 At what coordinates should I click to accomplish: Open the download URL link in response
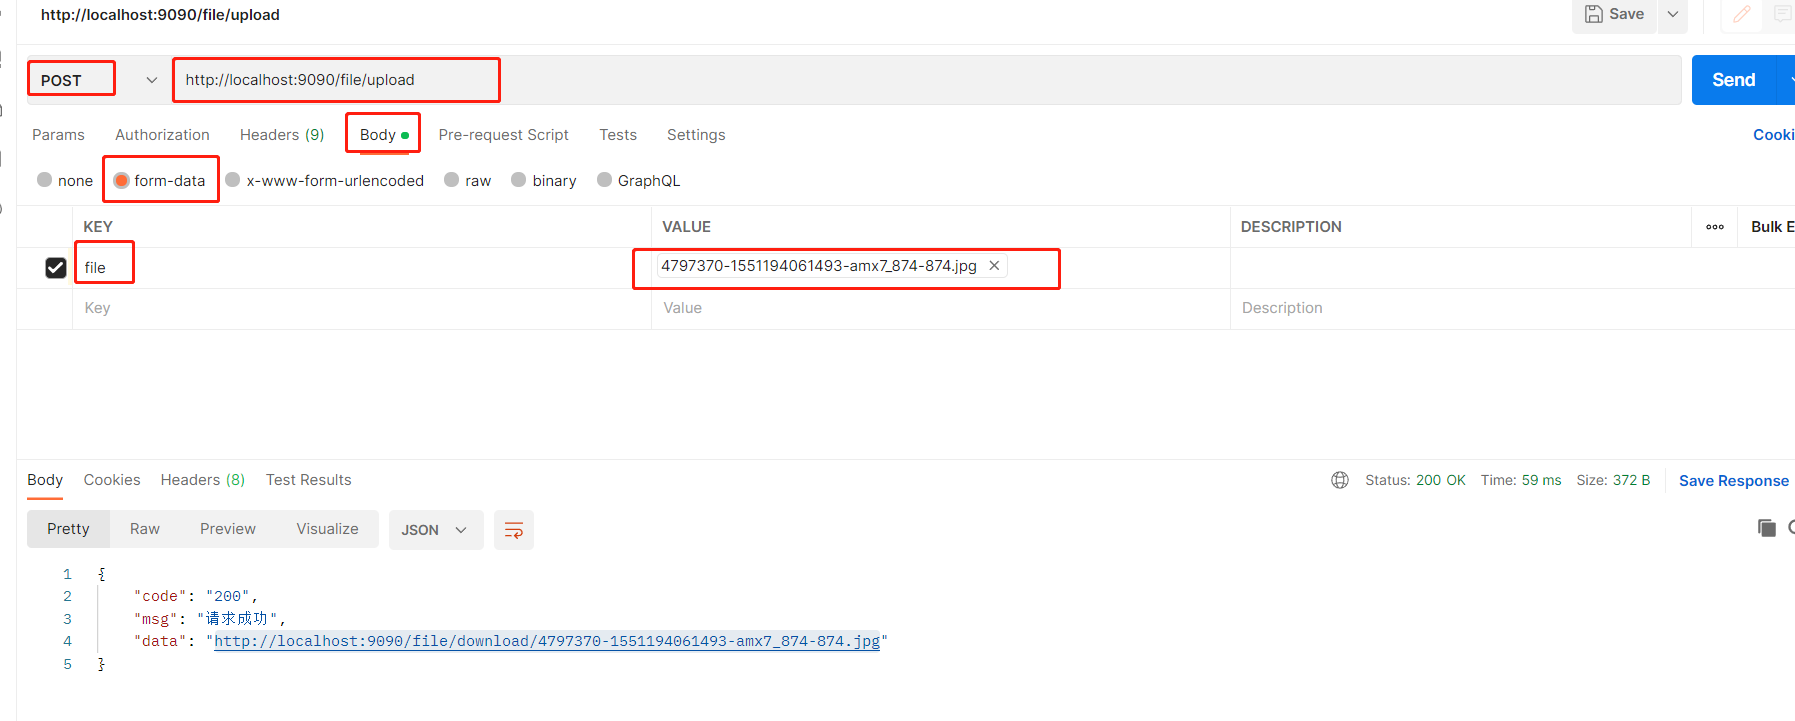click(x=547, y=641)
